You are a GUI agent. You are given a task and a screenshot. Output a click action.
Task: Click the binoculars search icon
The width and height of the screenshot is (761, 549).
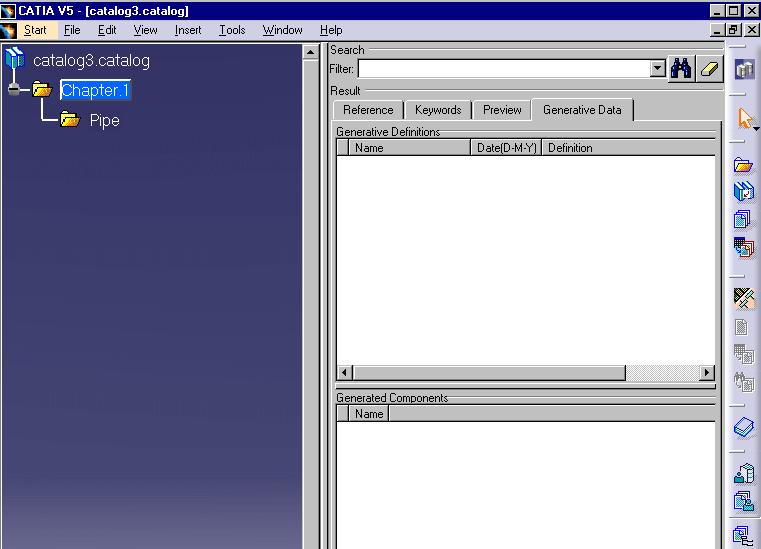(x=681, y=69)
